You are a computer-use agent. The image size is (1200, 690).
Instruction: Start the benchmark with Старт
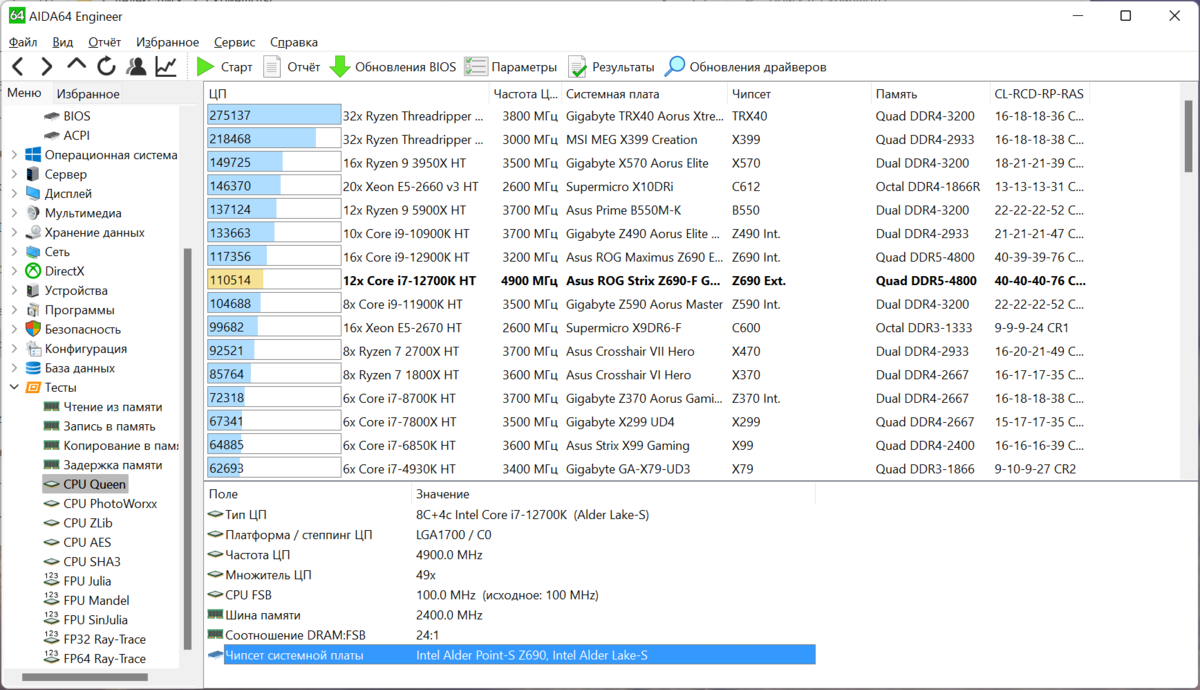pyautogui.click(x=224, y=67)
